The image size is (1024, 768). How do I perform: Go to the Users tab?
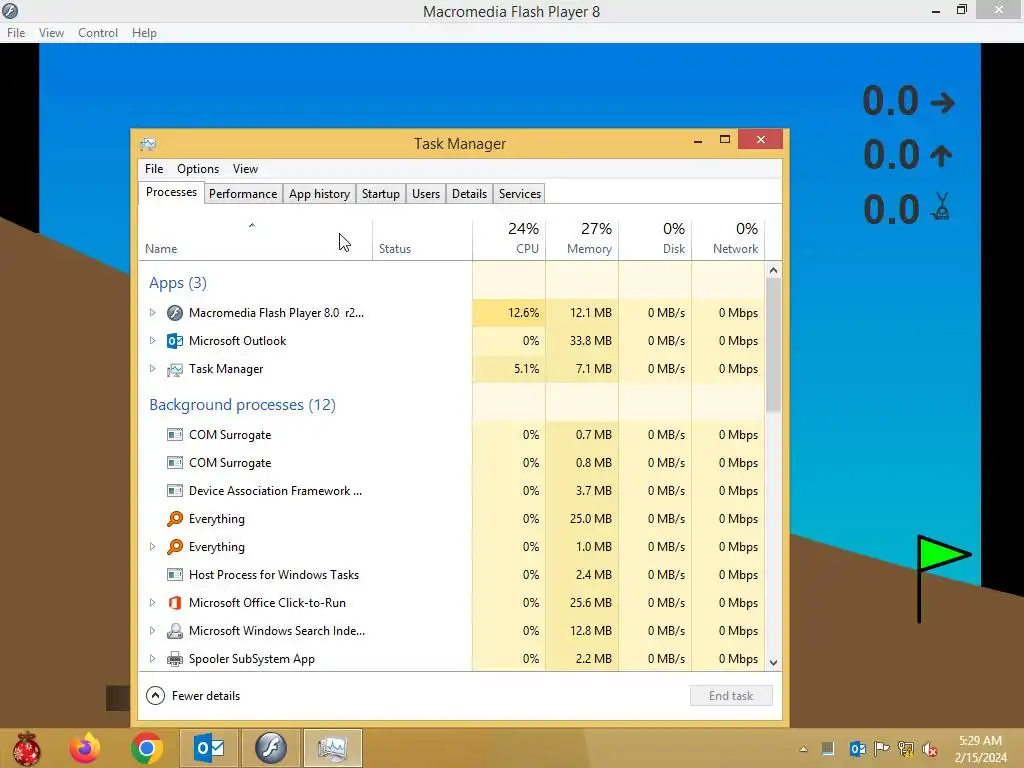click(426, 194)
